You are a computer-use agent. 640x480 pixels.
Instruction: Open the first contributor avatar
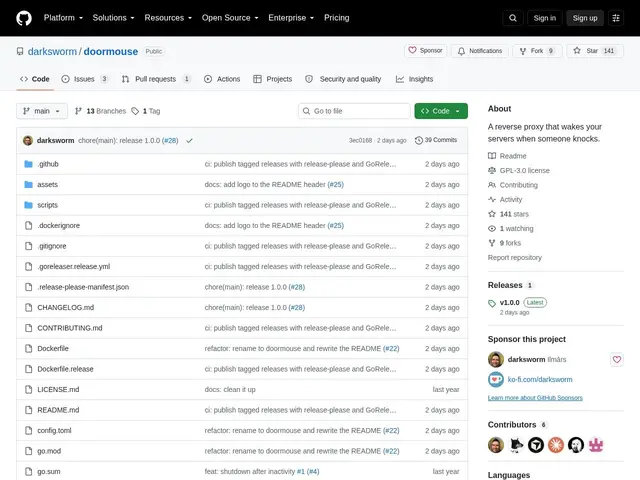pyautogui.click(x=496, y=445)
